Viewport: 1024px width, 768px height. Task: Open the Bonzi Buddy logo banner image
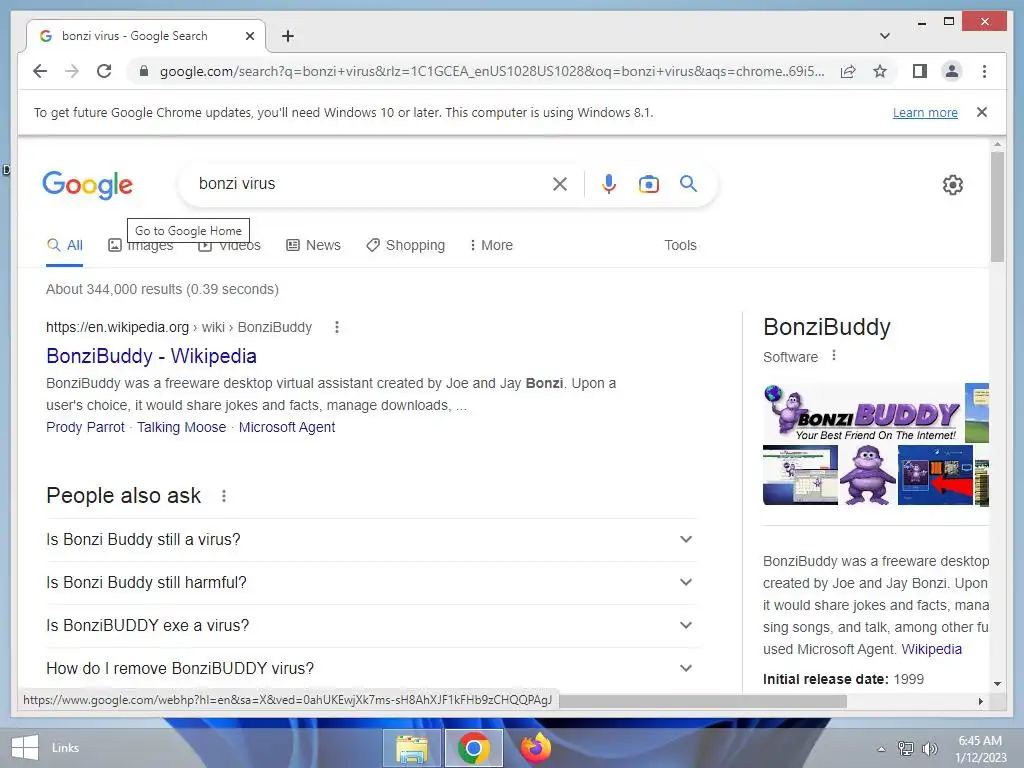click(863, 413)
